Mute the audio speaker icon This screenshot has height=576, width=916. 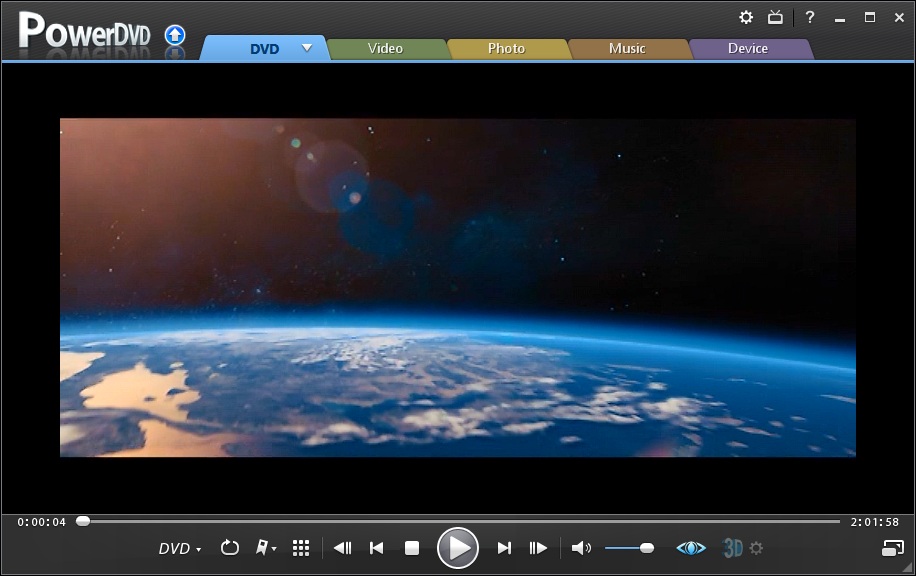(x=581, y=548)
